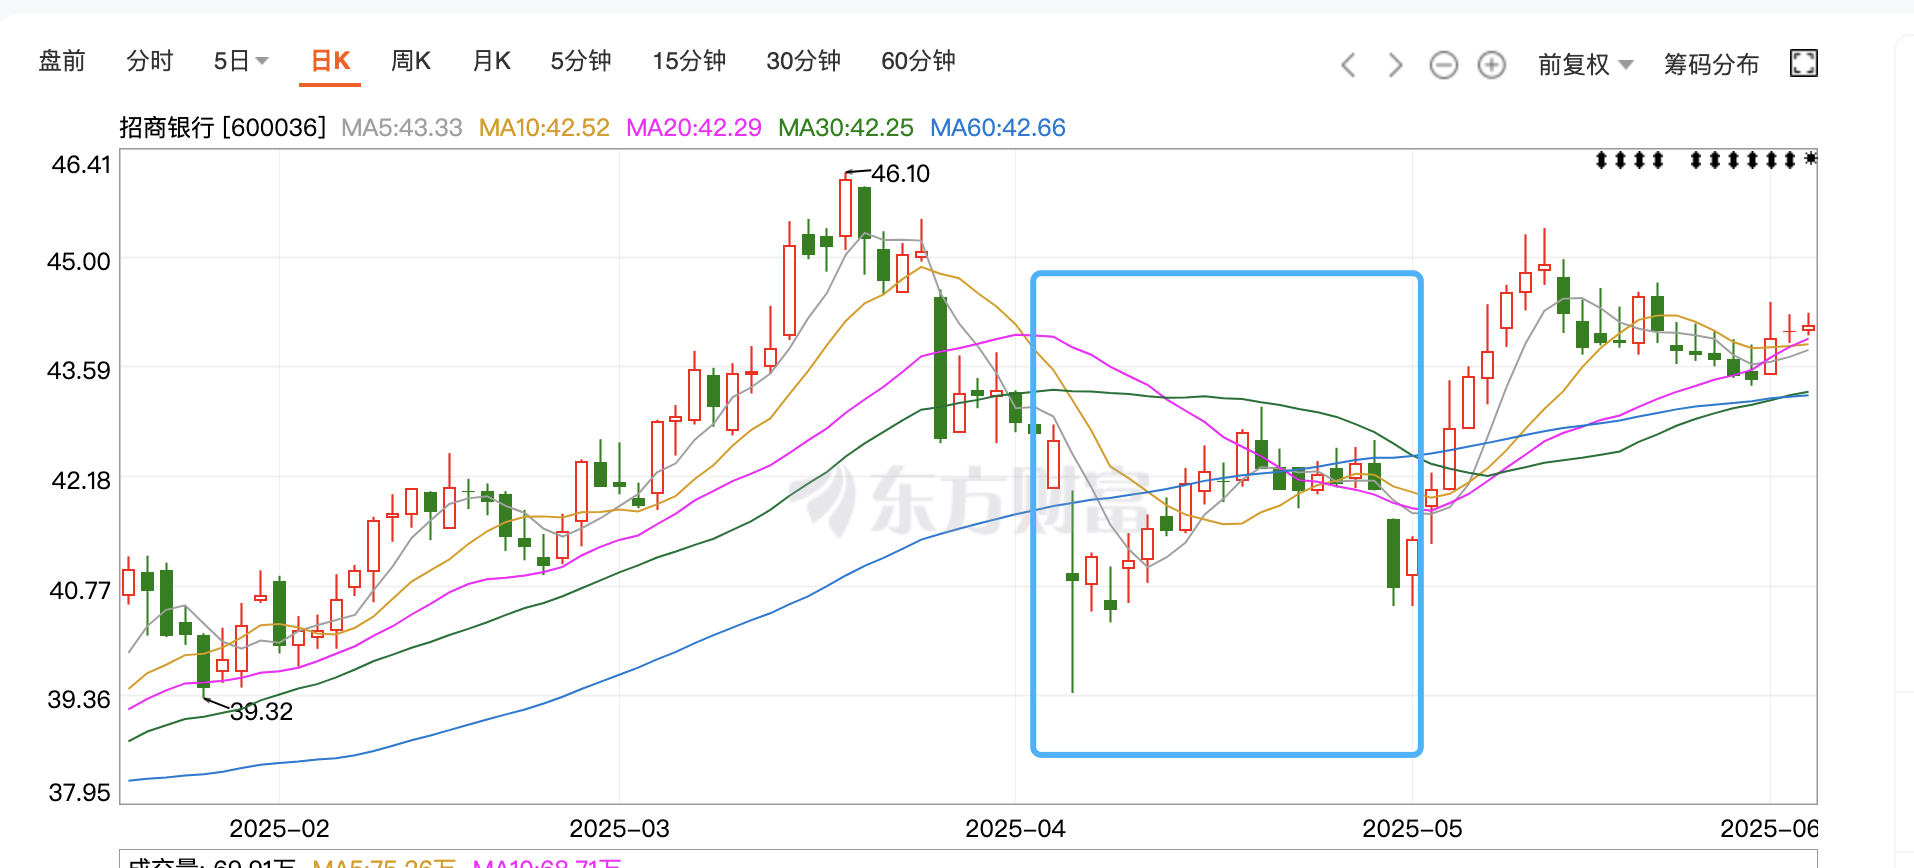The height and width of the screenshot is (868, 1914).
Task: Switch to 15分钟 chart tab
Action: pyautogui.click(x=689, y=61)
